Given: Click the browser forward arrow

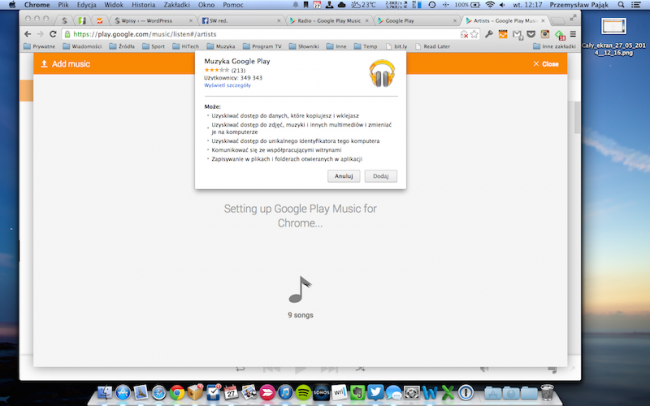Looking at the screenshot, I should (40, 34).
